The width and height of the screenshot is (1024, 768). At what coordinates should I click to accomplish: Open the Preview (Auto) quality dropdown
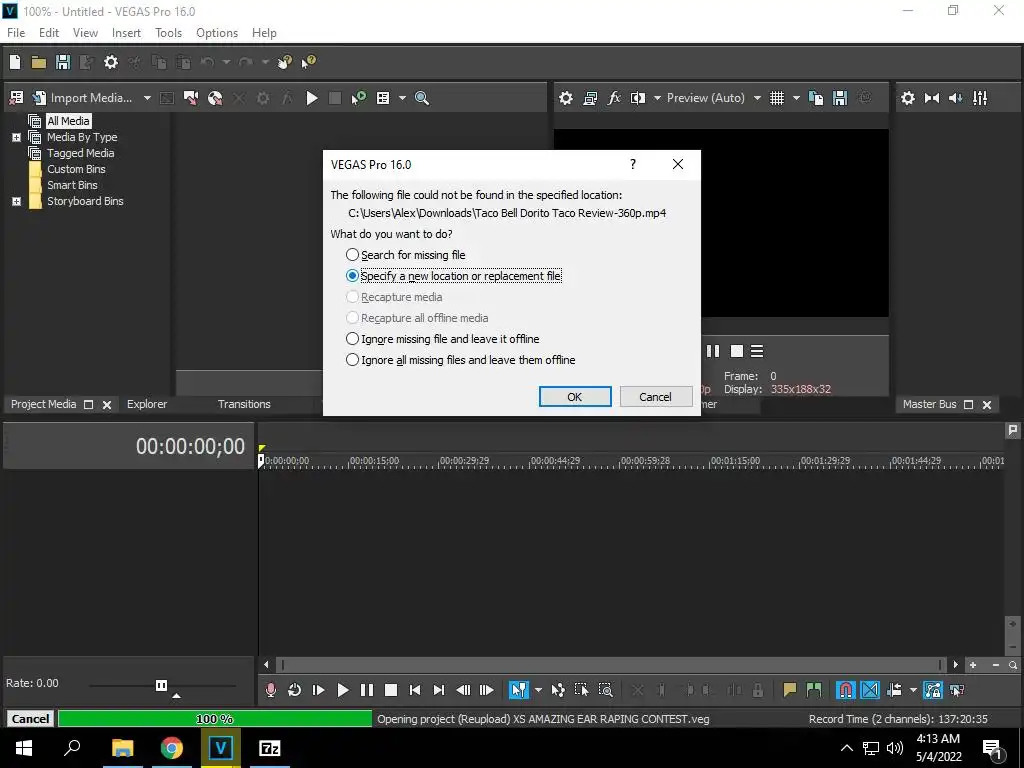(x=757, y=98)
